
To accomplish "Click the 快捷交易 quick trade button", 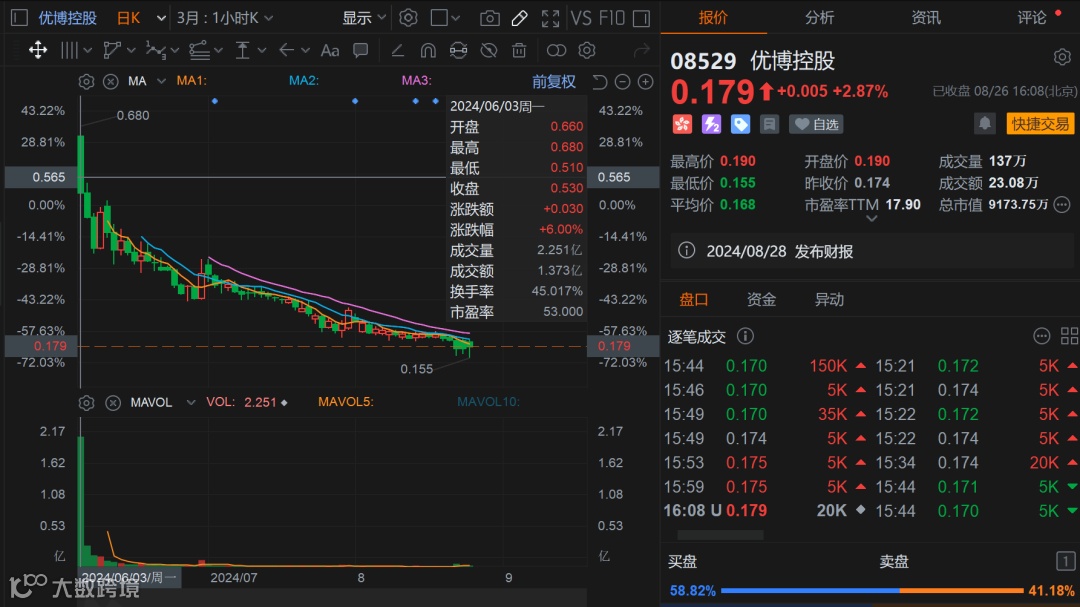I will pos(1040,124).
